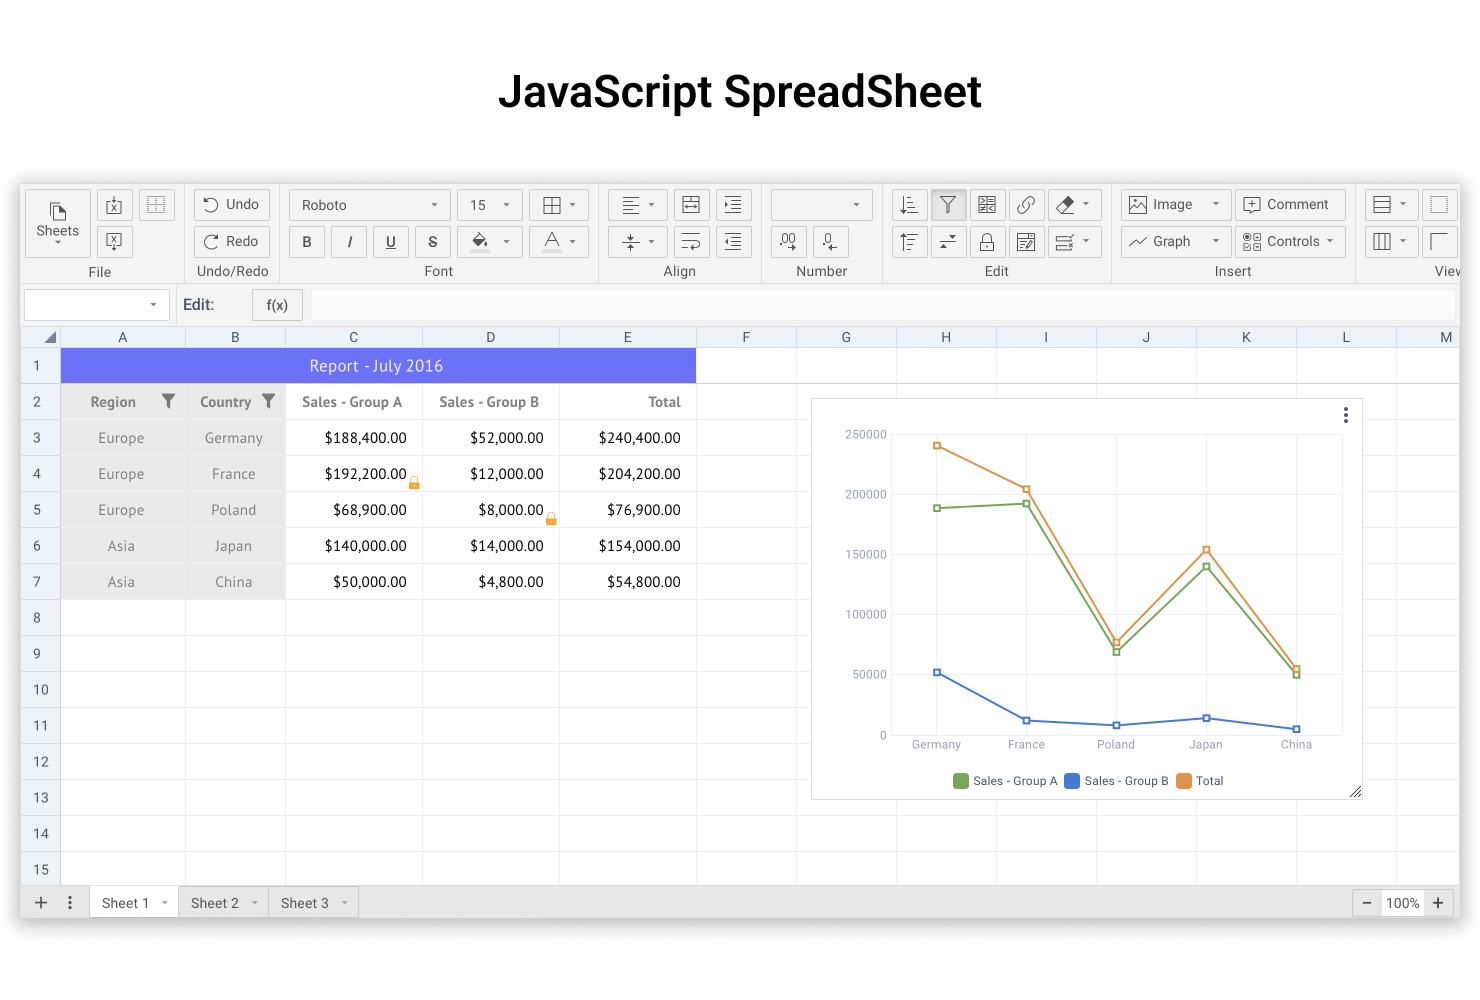Image resolution: width=1480 pixels, height=1000 pixels.
Task: Click the conditional formatting icon
Action: coord(987,205)
